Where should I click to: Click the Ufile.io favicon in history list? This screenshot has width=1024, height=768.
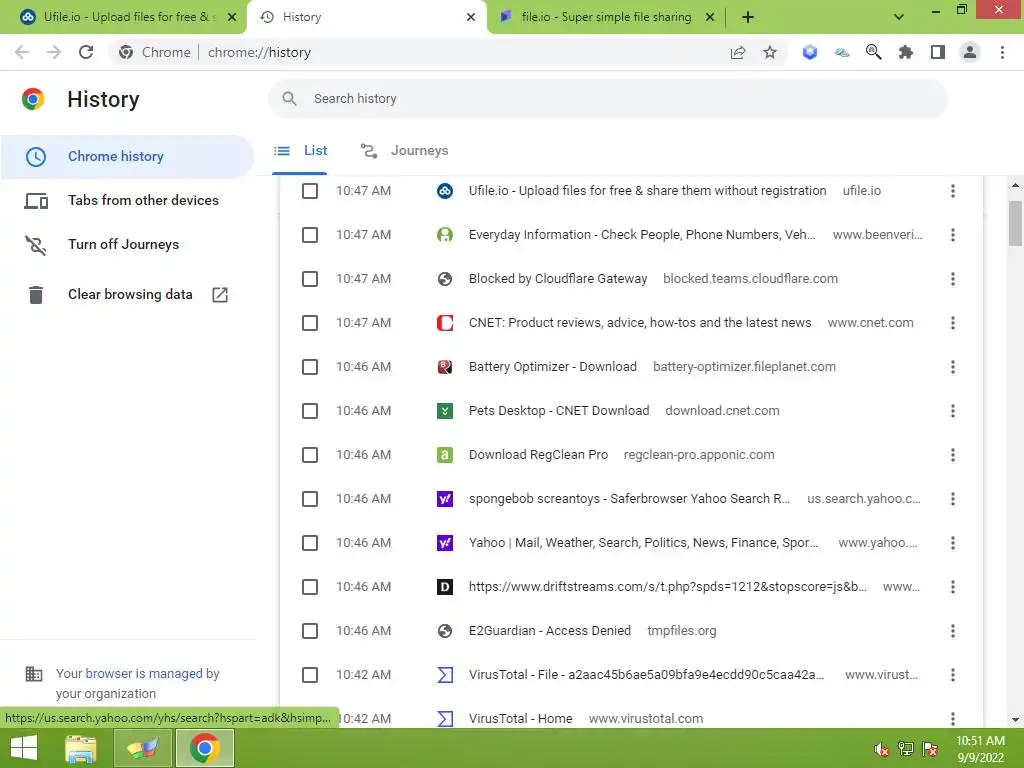(x=445, y=191)
